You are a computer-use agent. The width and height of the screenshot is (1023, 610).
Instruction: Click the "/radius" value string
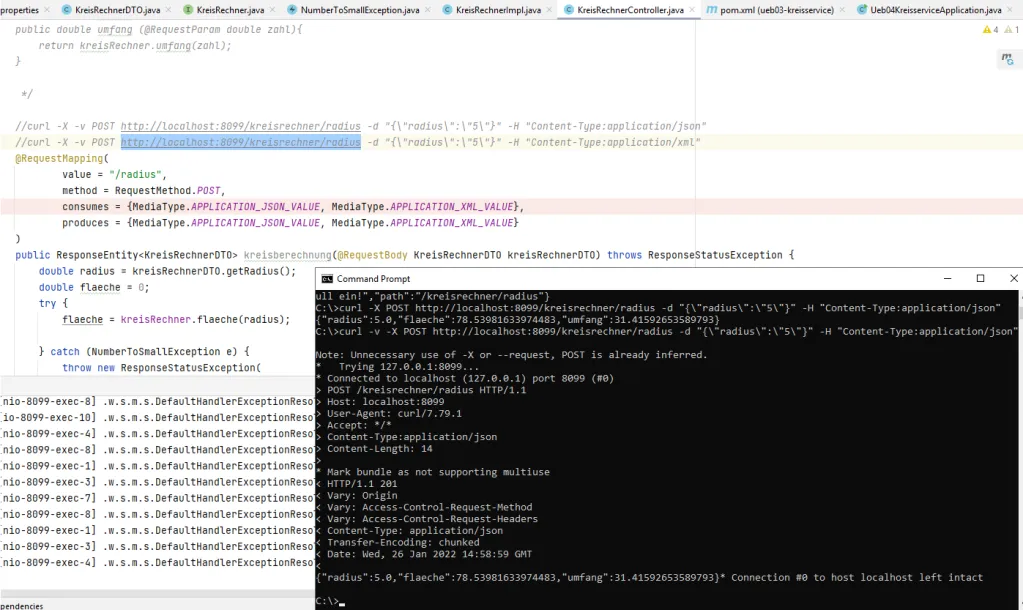tap(136, 174)
